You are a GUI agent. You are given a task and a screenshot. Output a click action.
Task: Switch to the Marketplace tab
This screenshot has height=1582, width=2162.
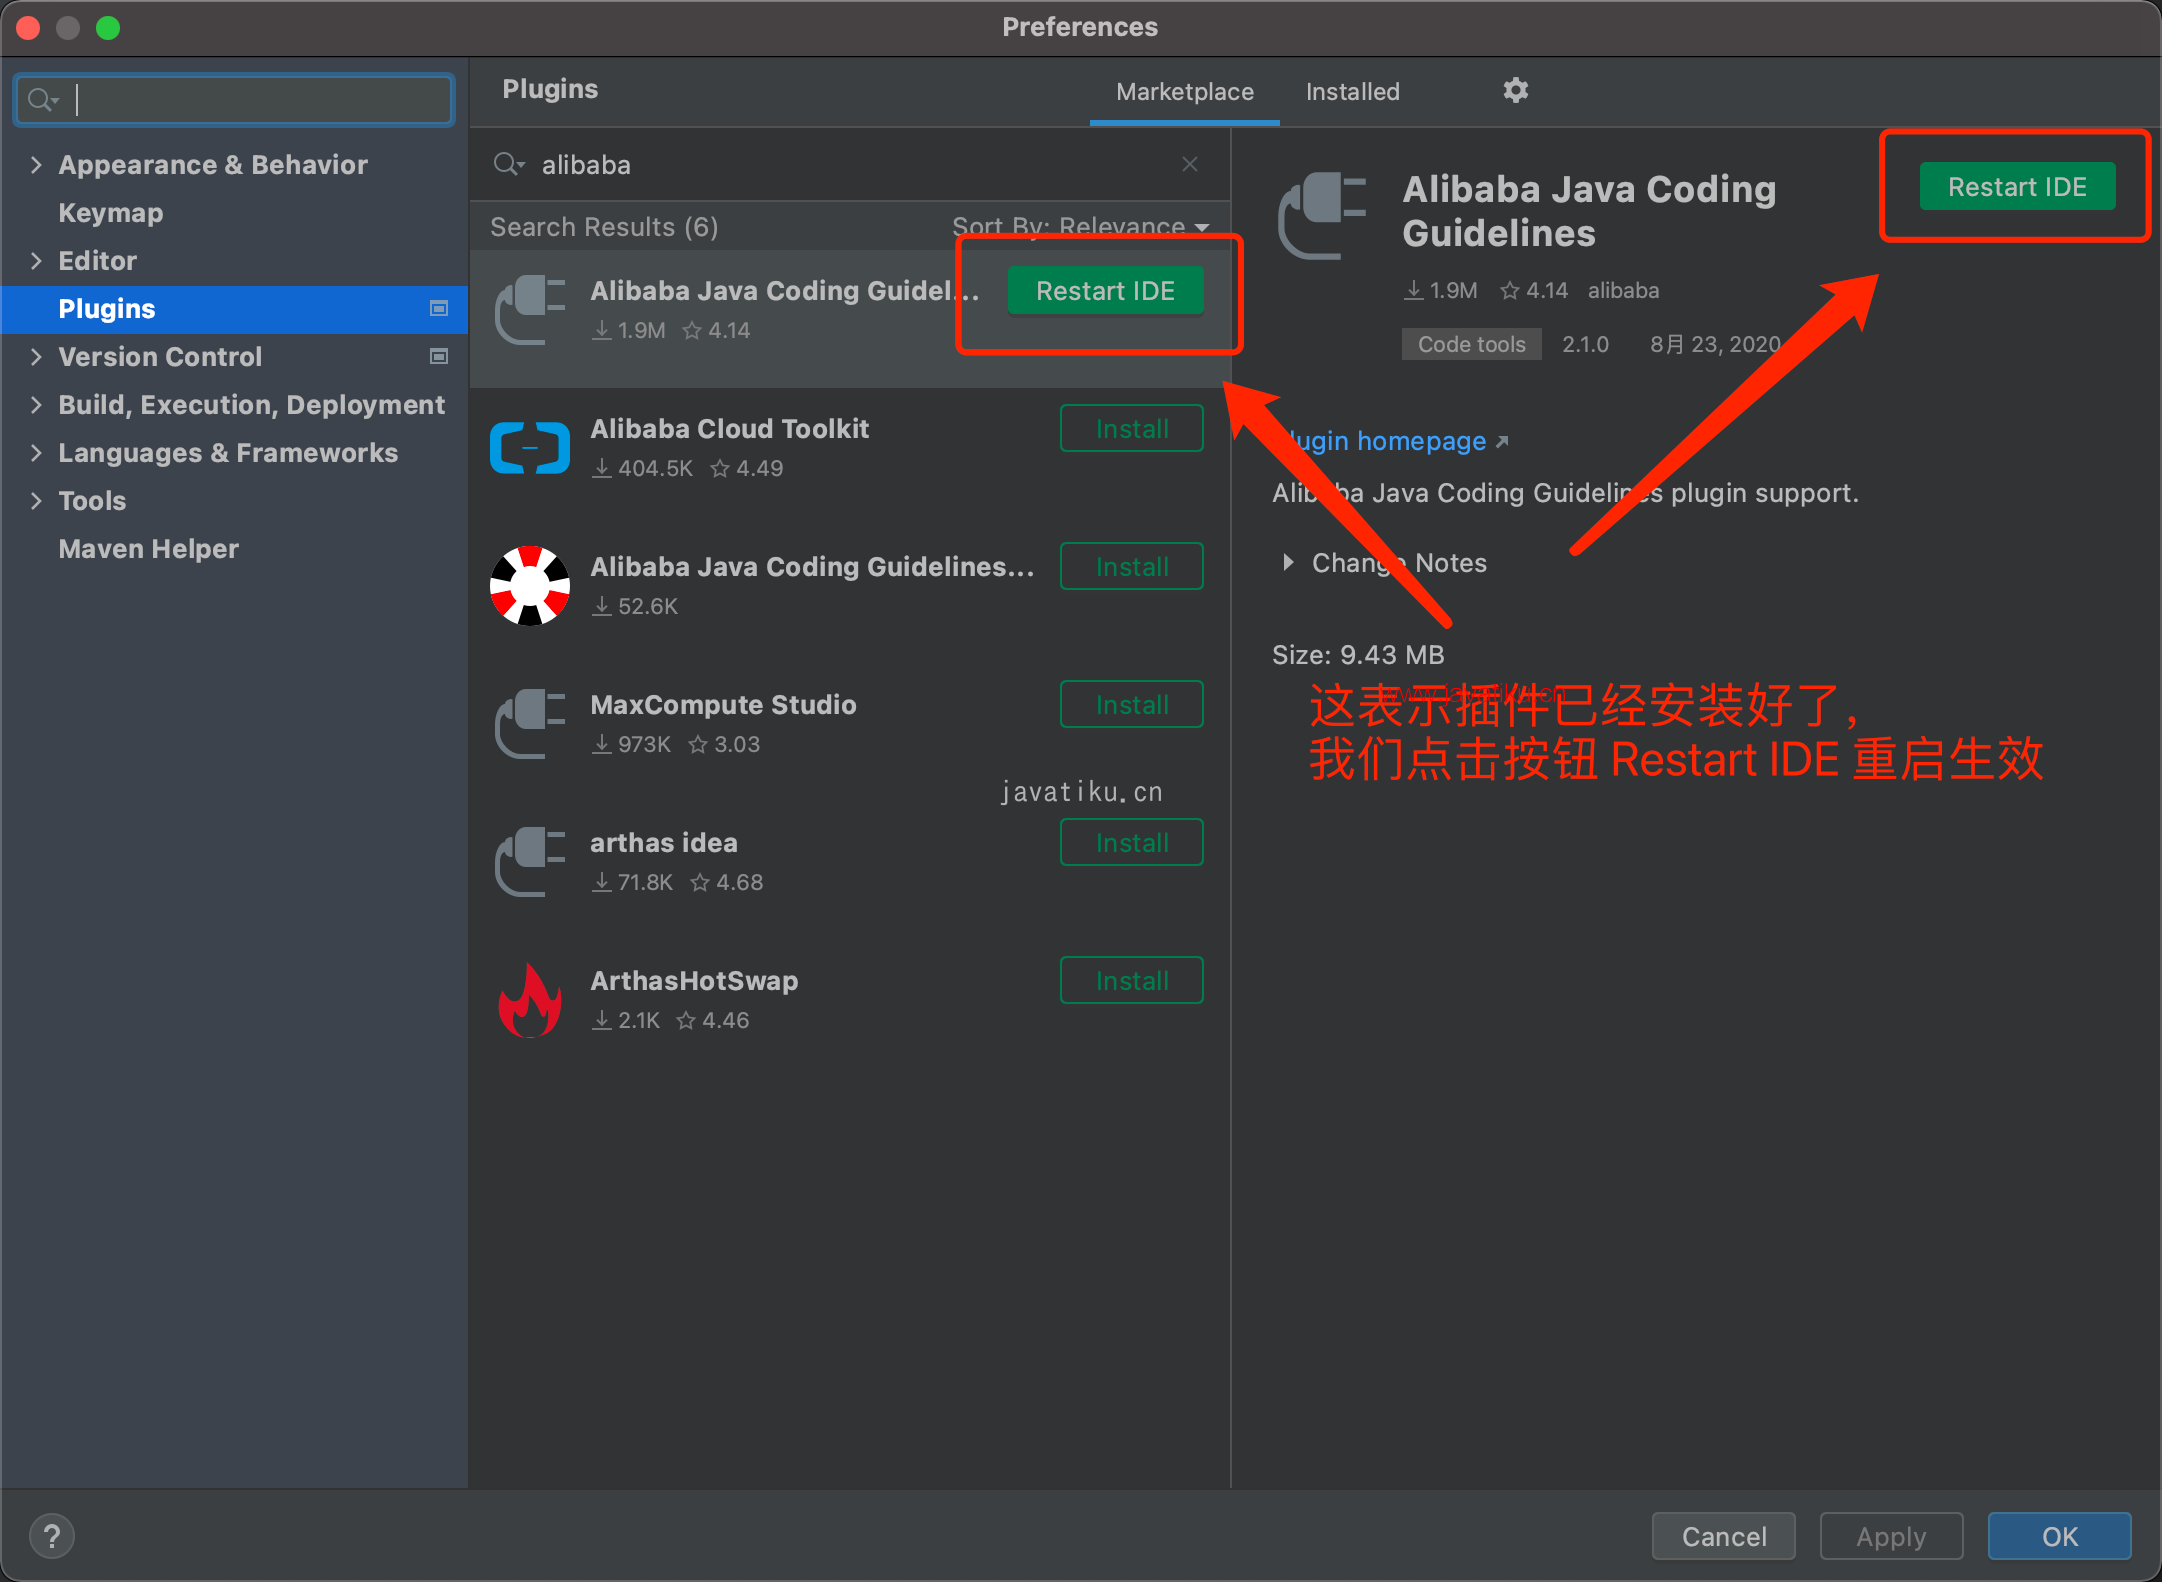(x=1184, y=92)
